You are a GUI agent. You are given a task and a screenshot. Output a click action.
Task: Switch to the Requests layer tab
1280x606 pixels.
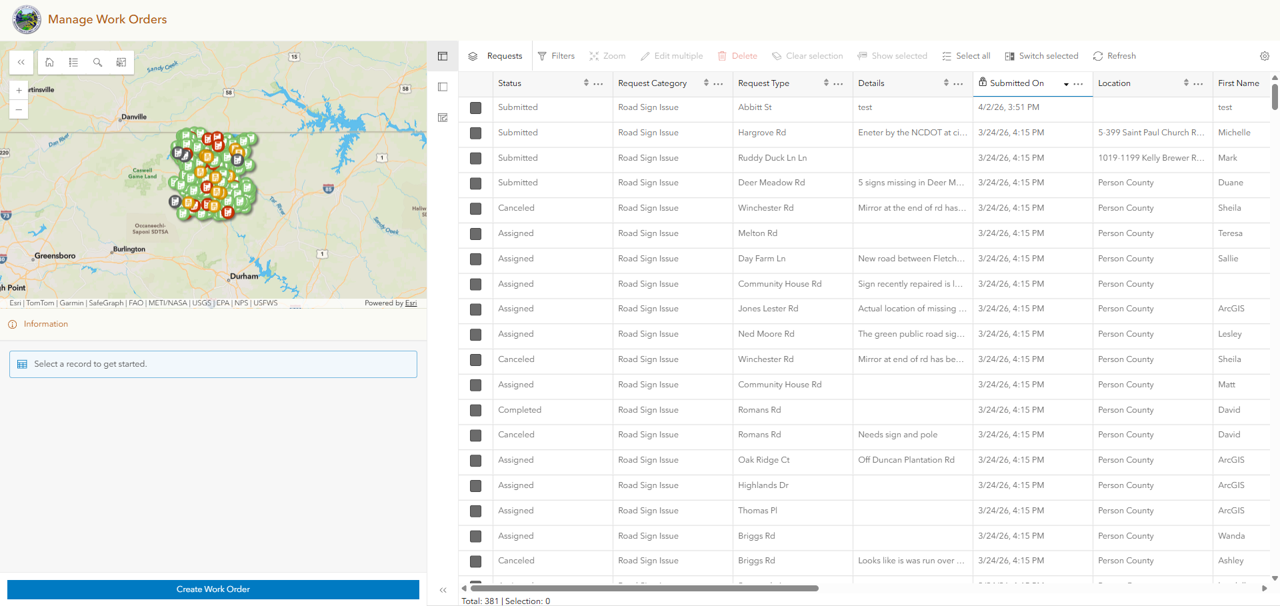495,56
